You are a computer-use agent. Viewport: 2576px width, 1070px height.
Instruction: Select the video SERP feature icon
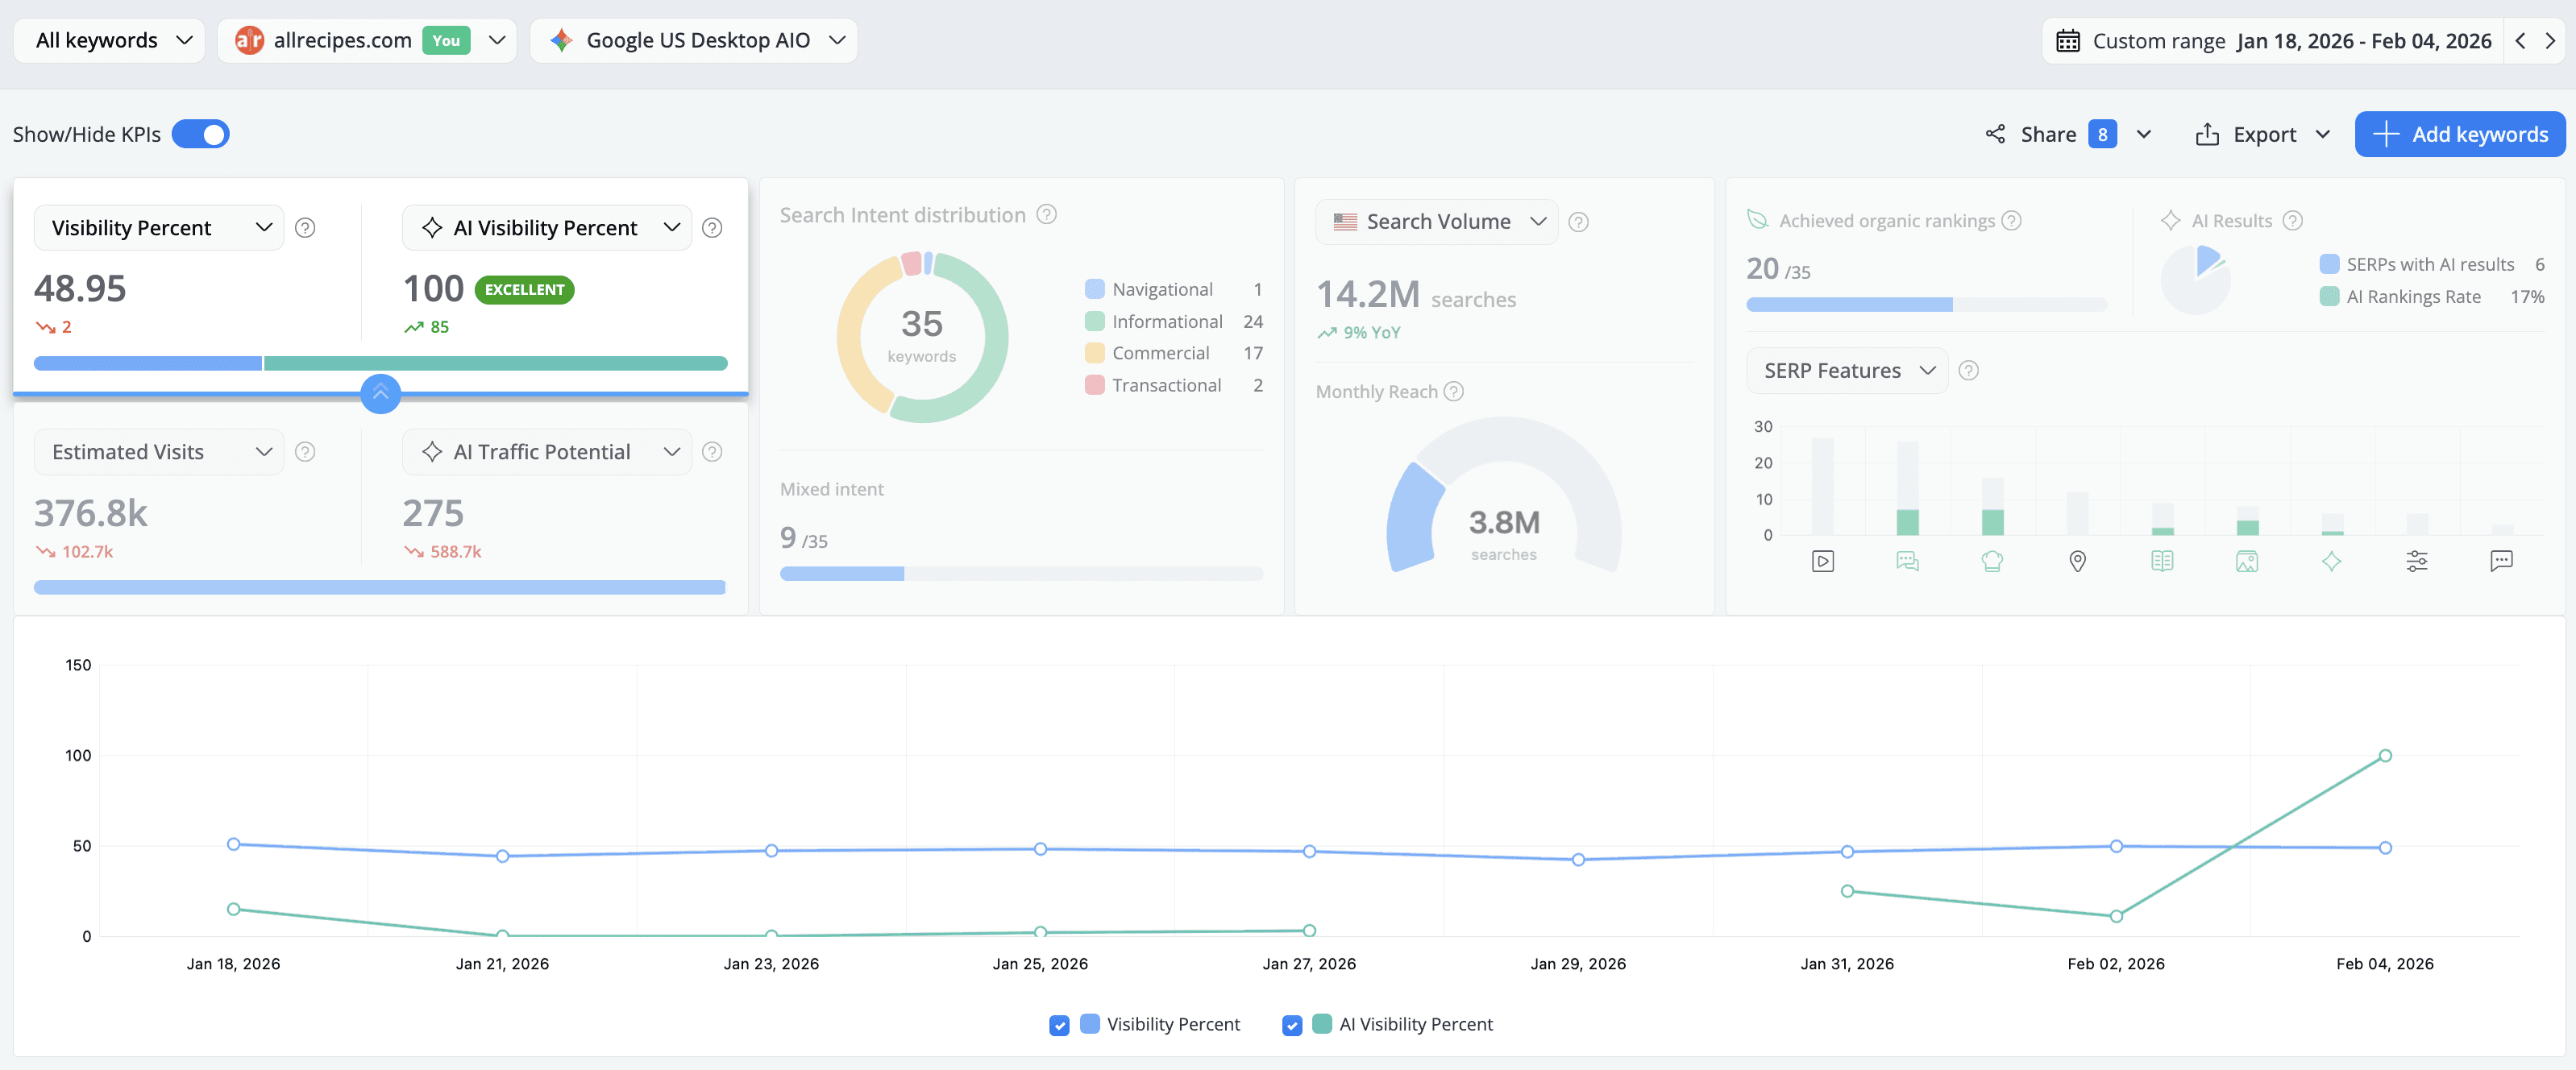[x=1823, y=561]
